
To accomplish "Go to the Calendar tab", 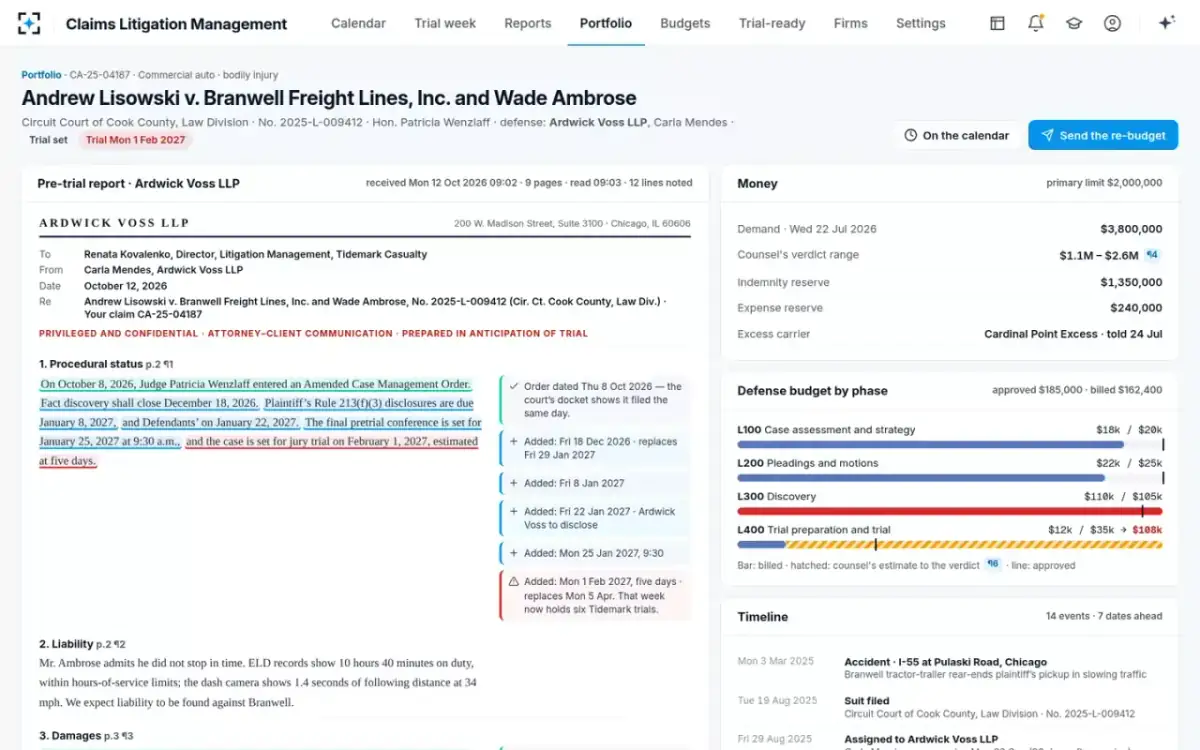I will (358, 23).
